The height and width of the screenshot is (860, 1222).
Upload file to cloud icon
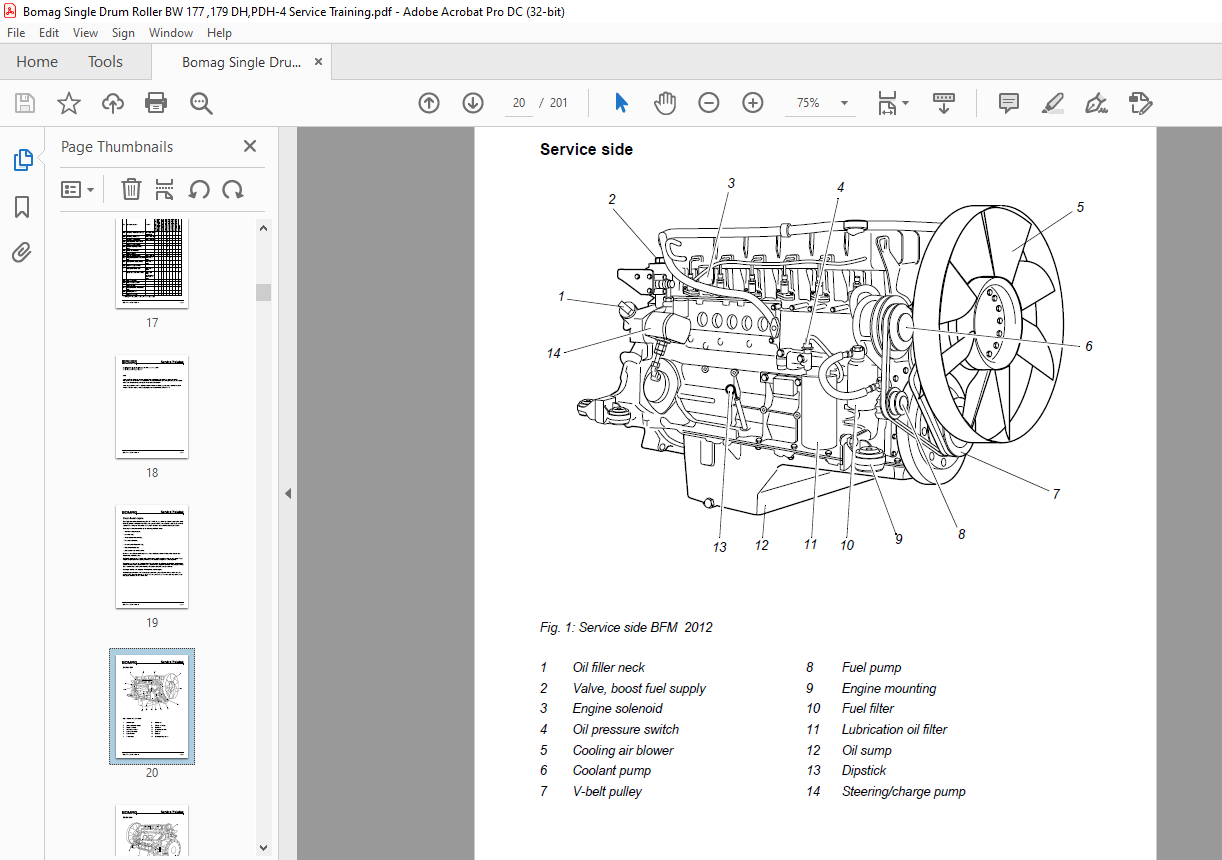coord(113,103)
